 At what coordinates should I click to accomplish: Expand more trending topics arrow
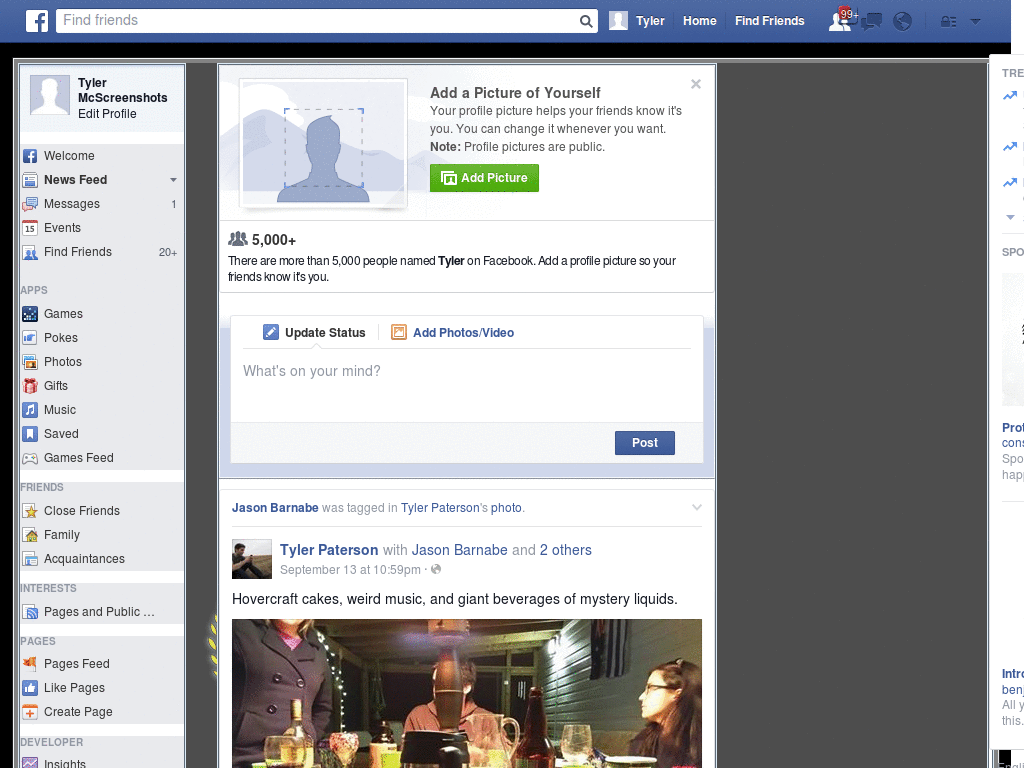click(1010, 217)
